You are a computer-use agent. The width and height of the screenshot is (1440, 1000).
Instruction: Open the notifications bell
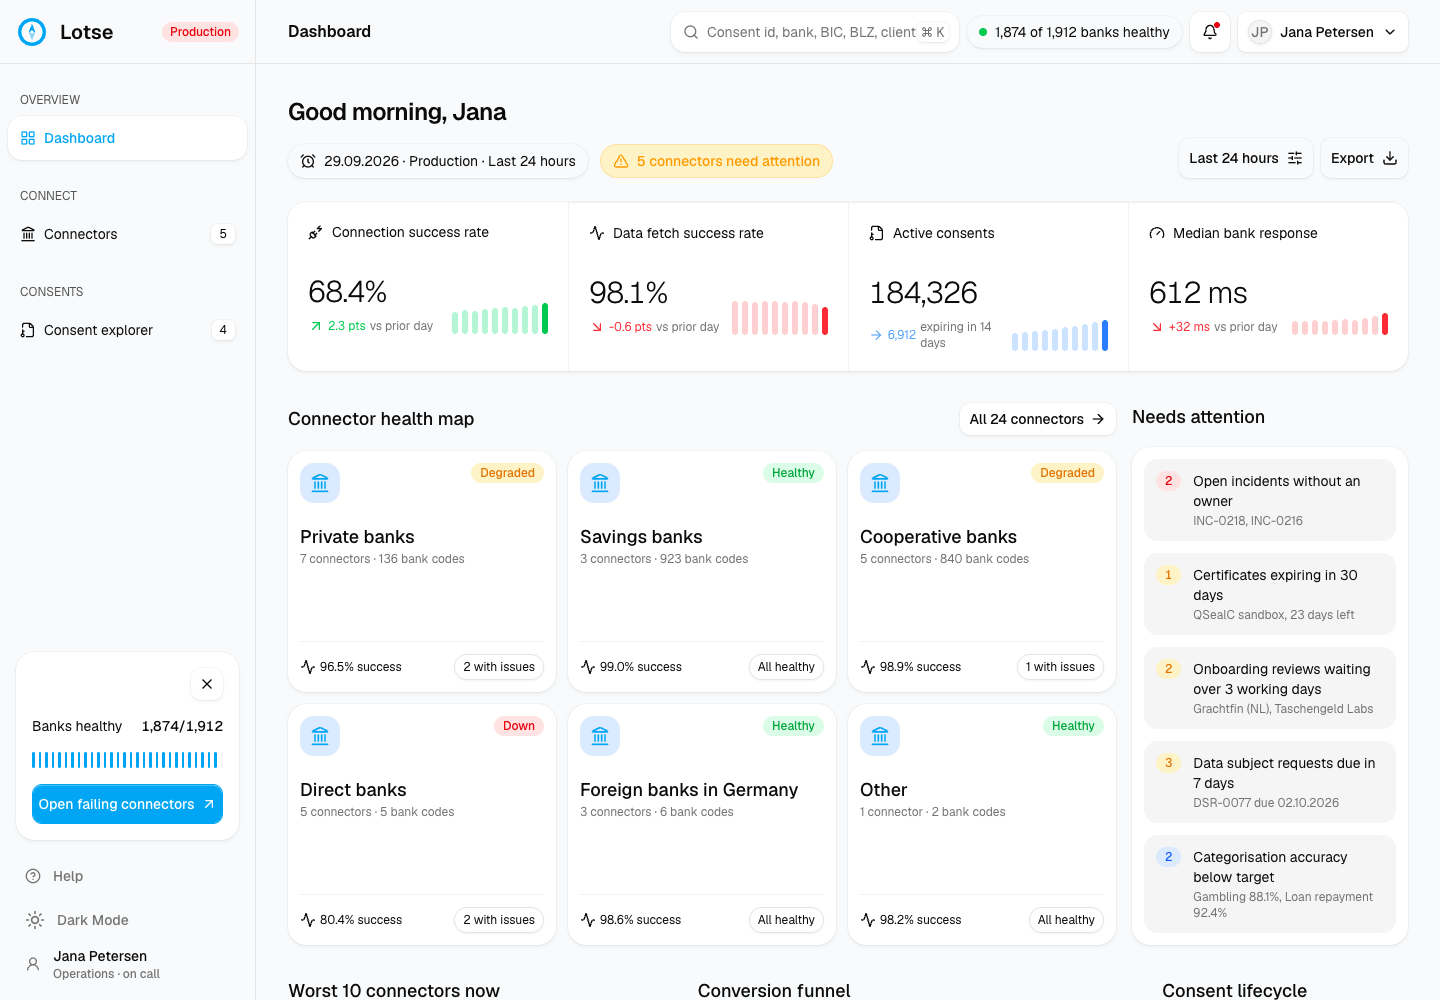click(x=1209, y=32)
